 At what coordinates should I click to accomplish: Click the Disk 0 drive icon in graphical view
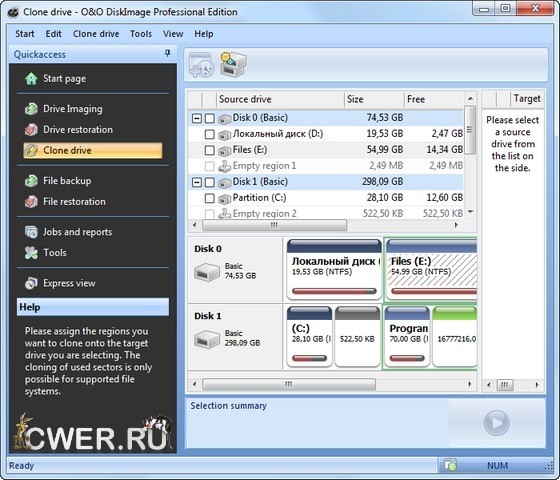coord(207,272)
